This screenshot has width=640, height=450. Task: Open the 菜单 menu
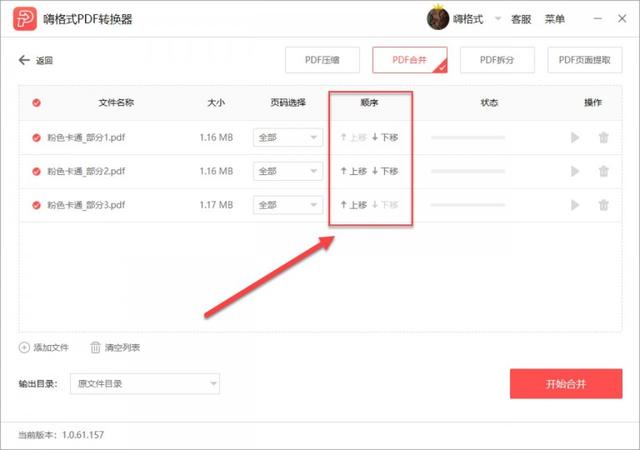click(555, 19)
